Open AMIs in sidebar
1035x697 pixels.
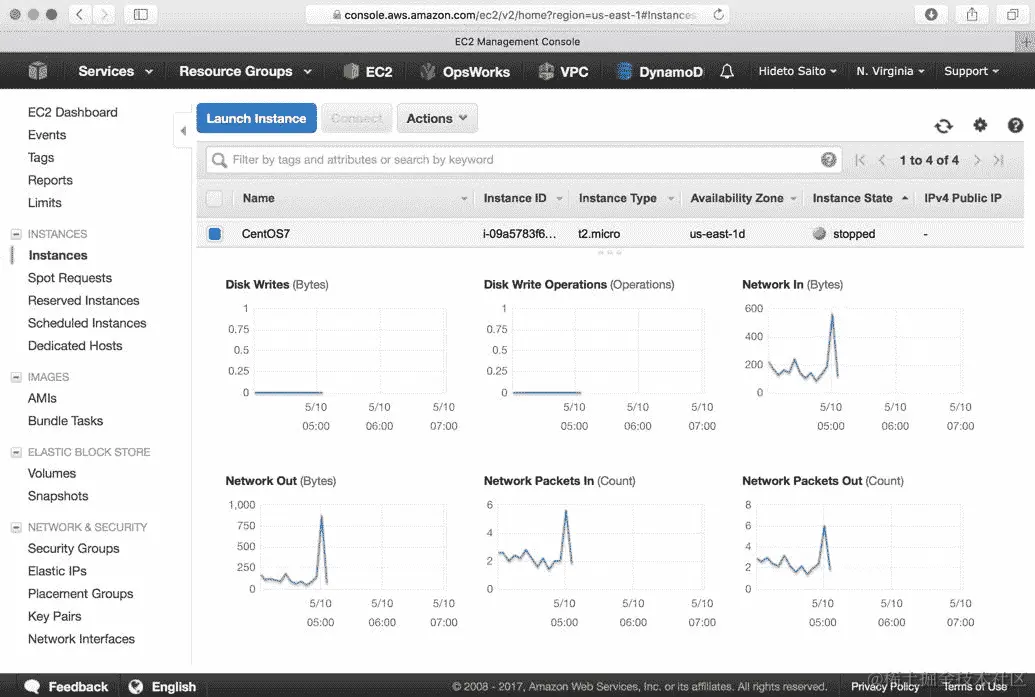click(42, 398)
